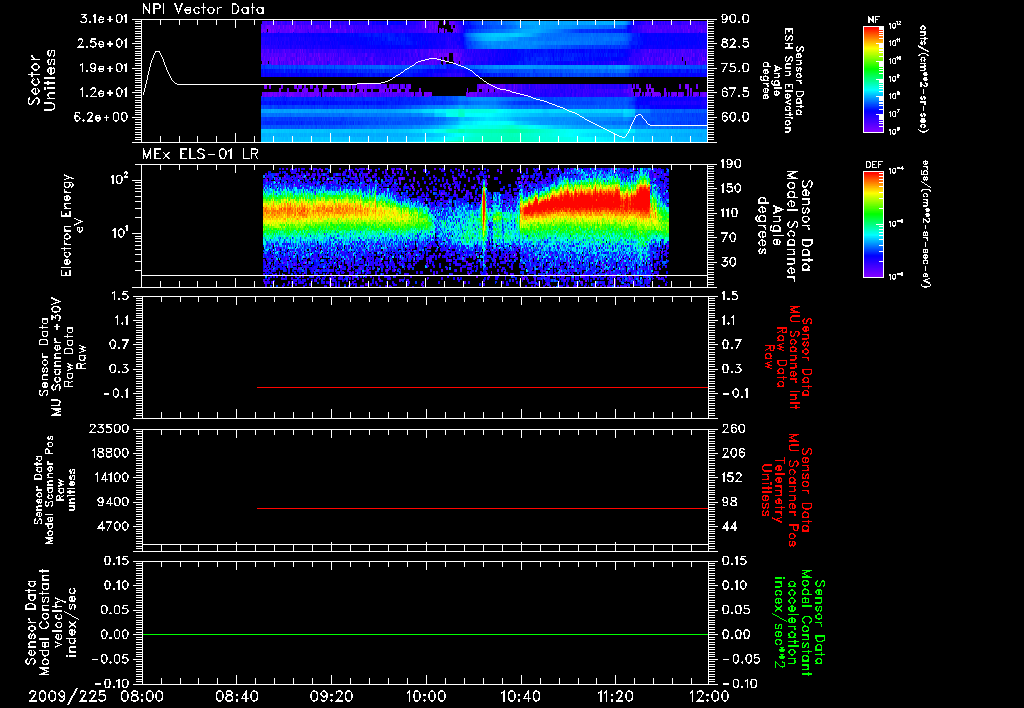Click the '82.5' sun elevation tick label
The height and width of the screenshot is (708, 1024).
coord(735,43)
